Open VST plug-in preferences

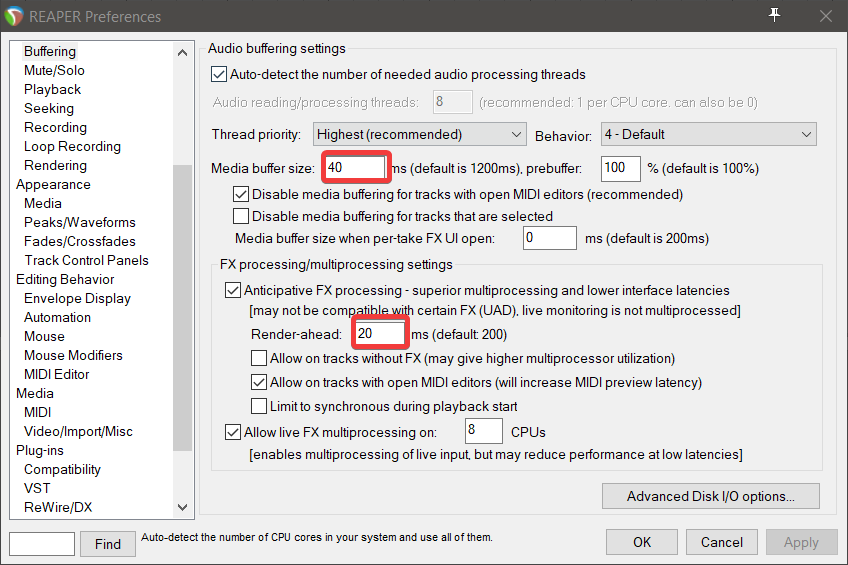[37, 488]
